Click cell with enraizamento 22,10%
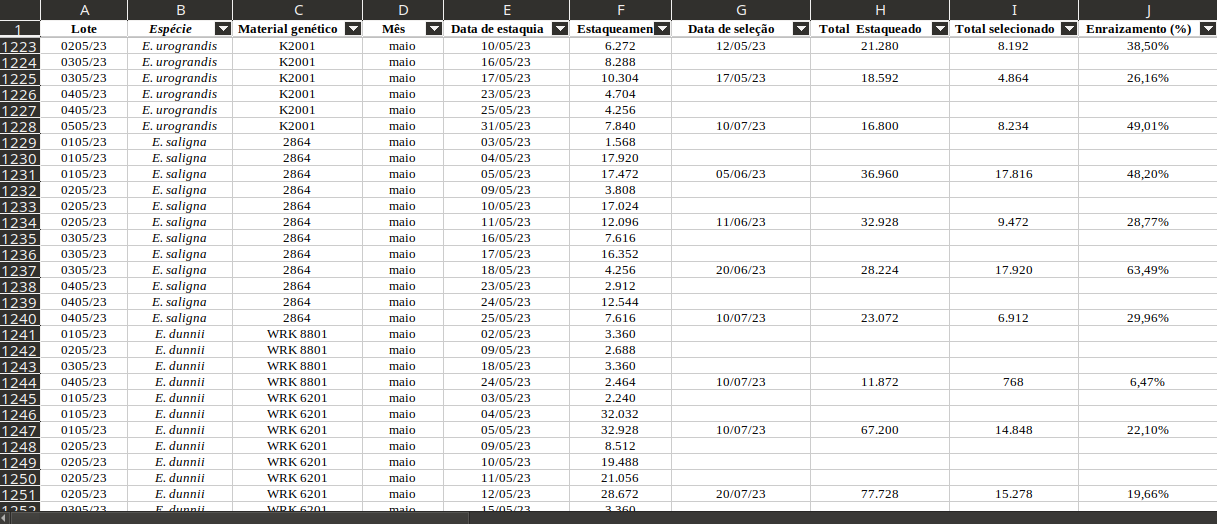Viewport: 1217px width, 524px height. pos(1148,430)
